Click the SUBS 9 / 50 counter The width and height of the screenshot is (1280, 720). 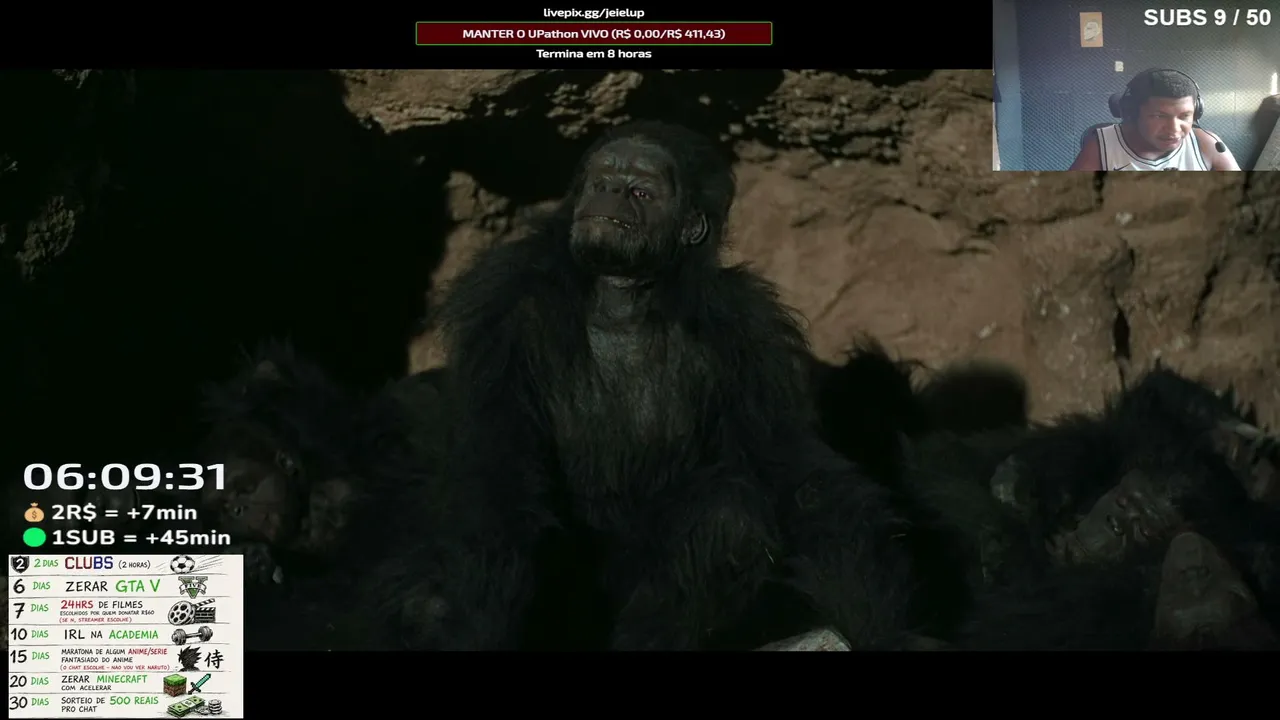[x=1207, y=18]
